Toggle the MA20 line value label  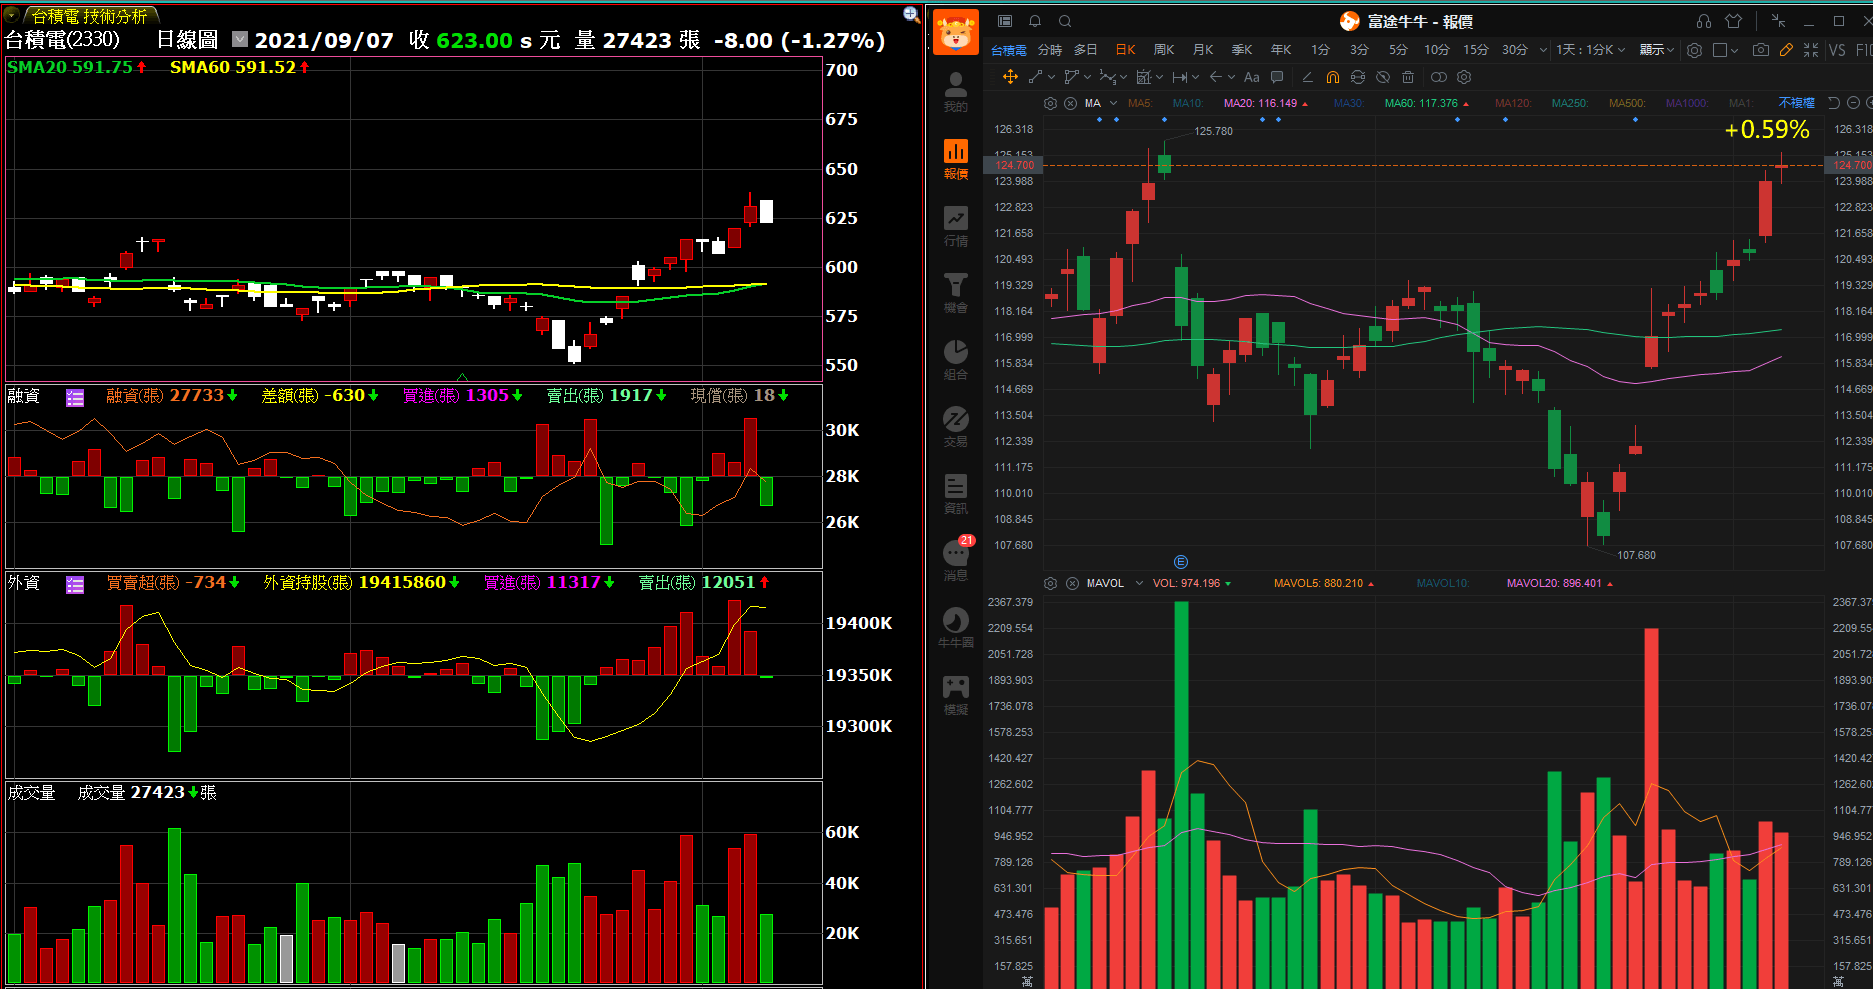tap(1265, 103)
